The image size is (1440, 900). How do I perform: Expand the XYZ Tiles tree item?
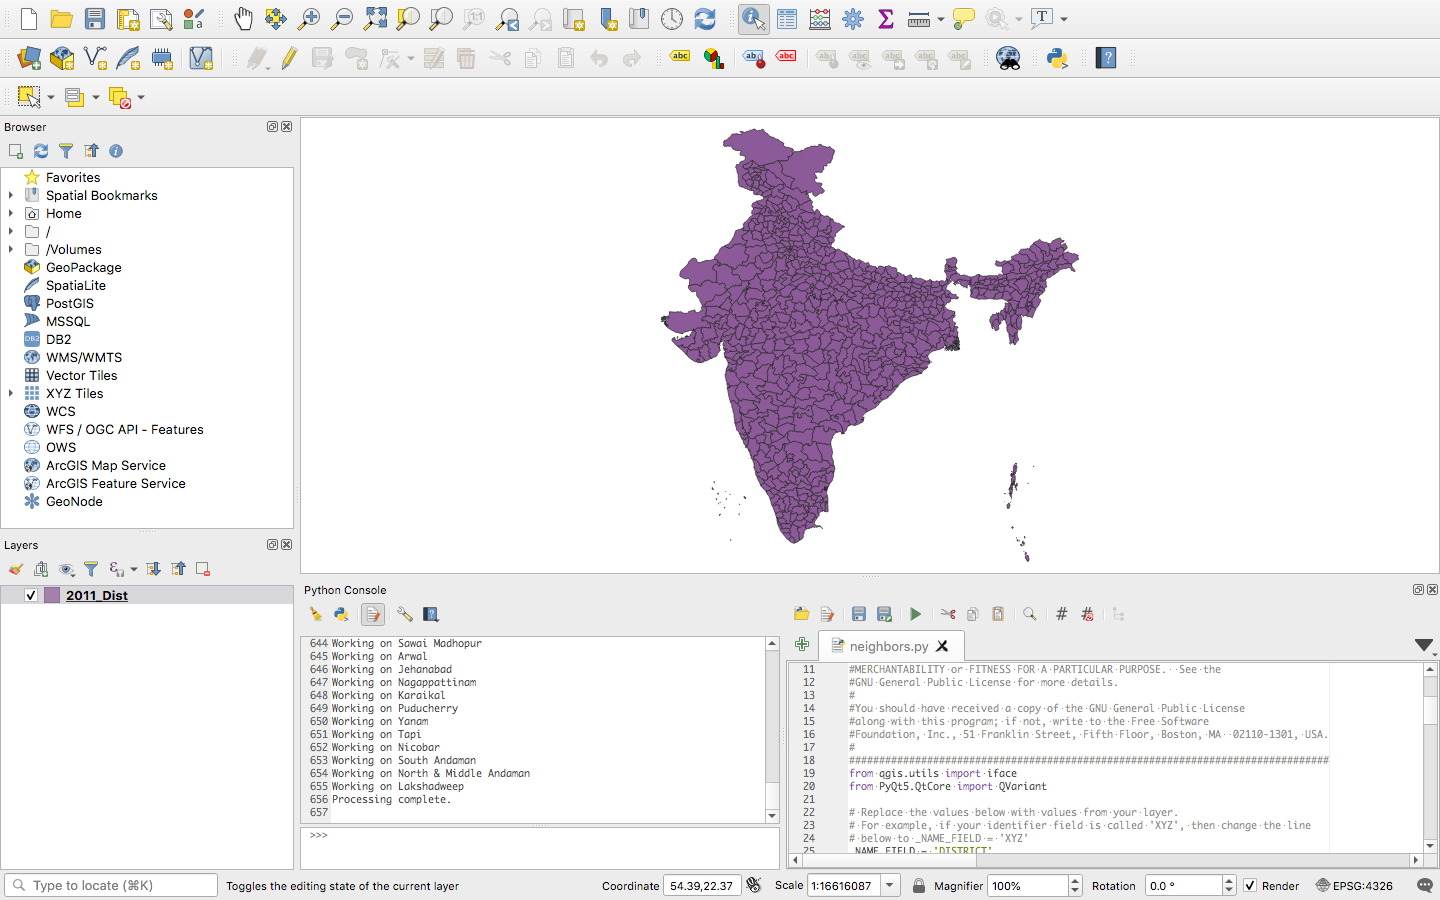11,393
